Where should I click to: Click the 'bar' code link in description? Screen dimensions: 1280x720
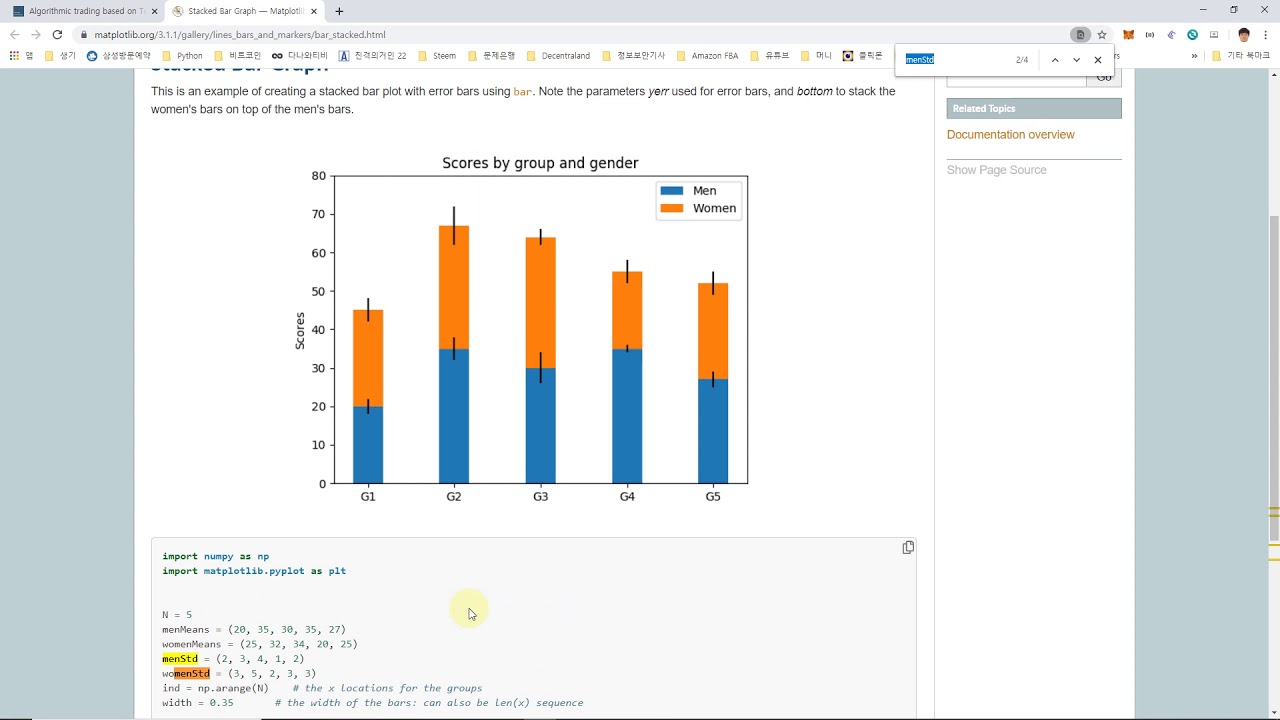pyautogui.click(x=523, y=92)
